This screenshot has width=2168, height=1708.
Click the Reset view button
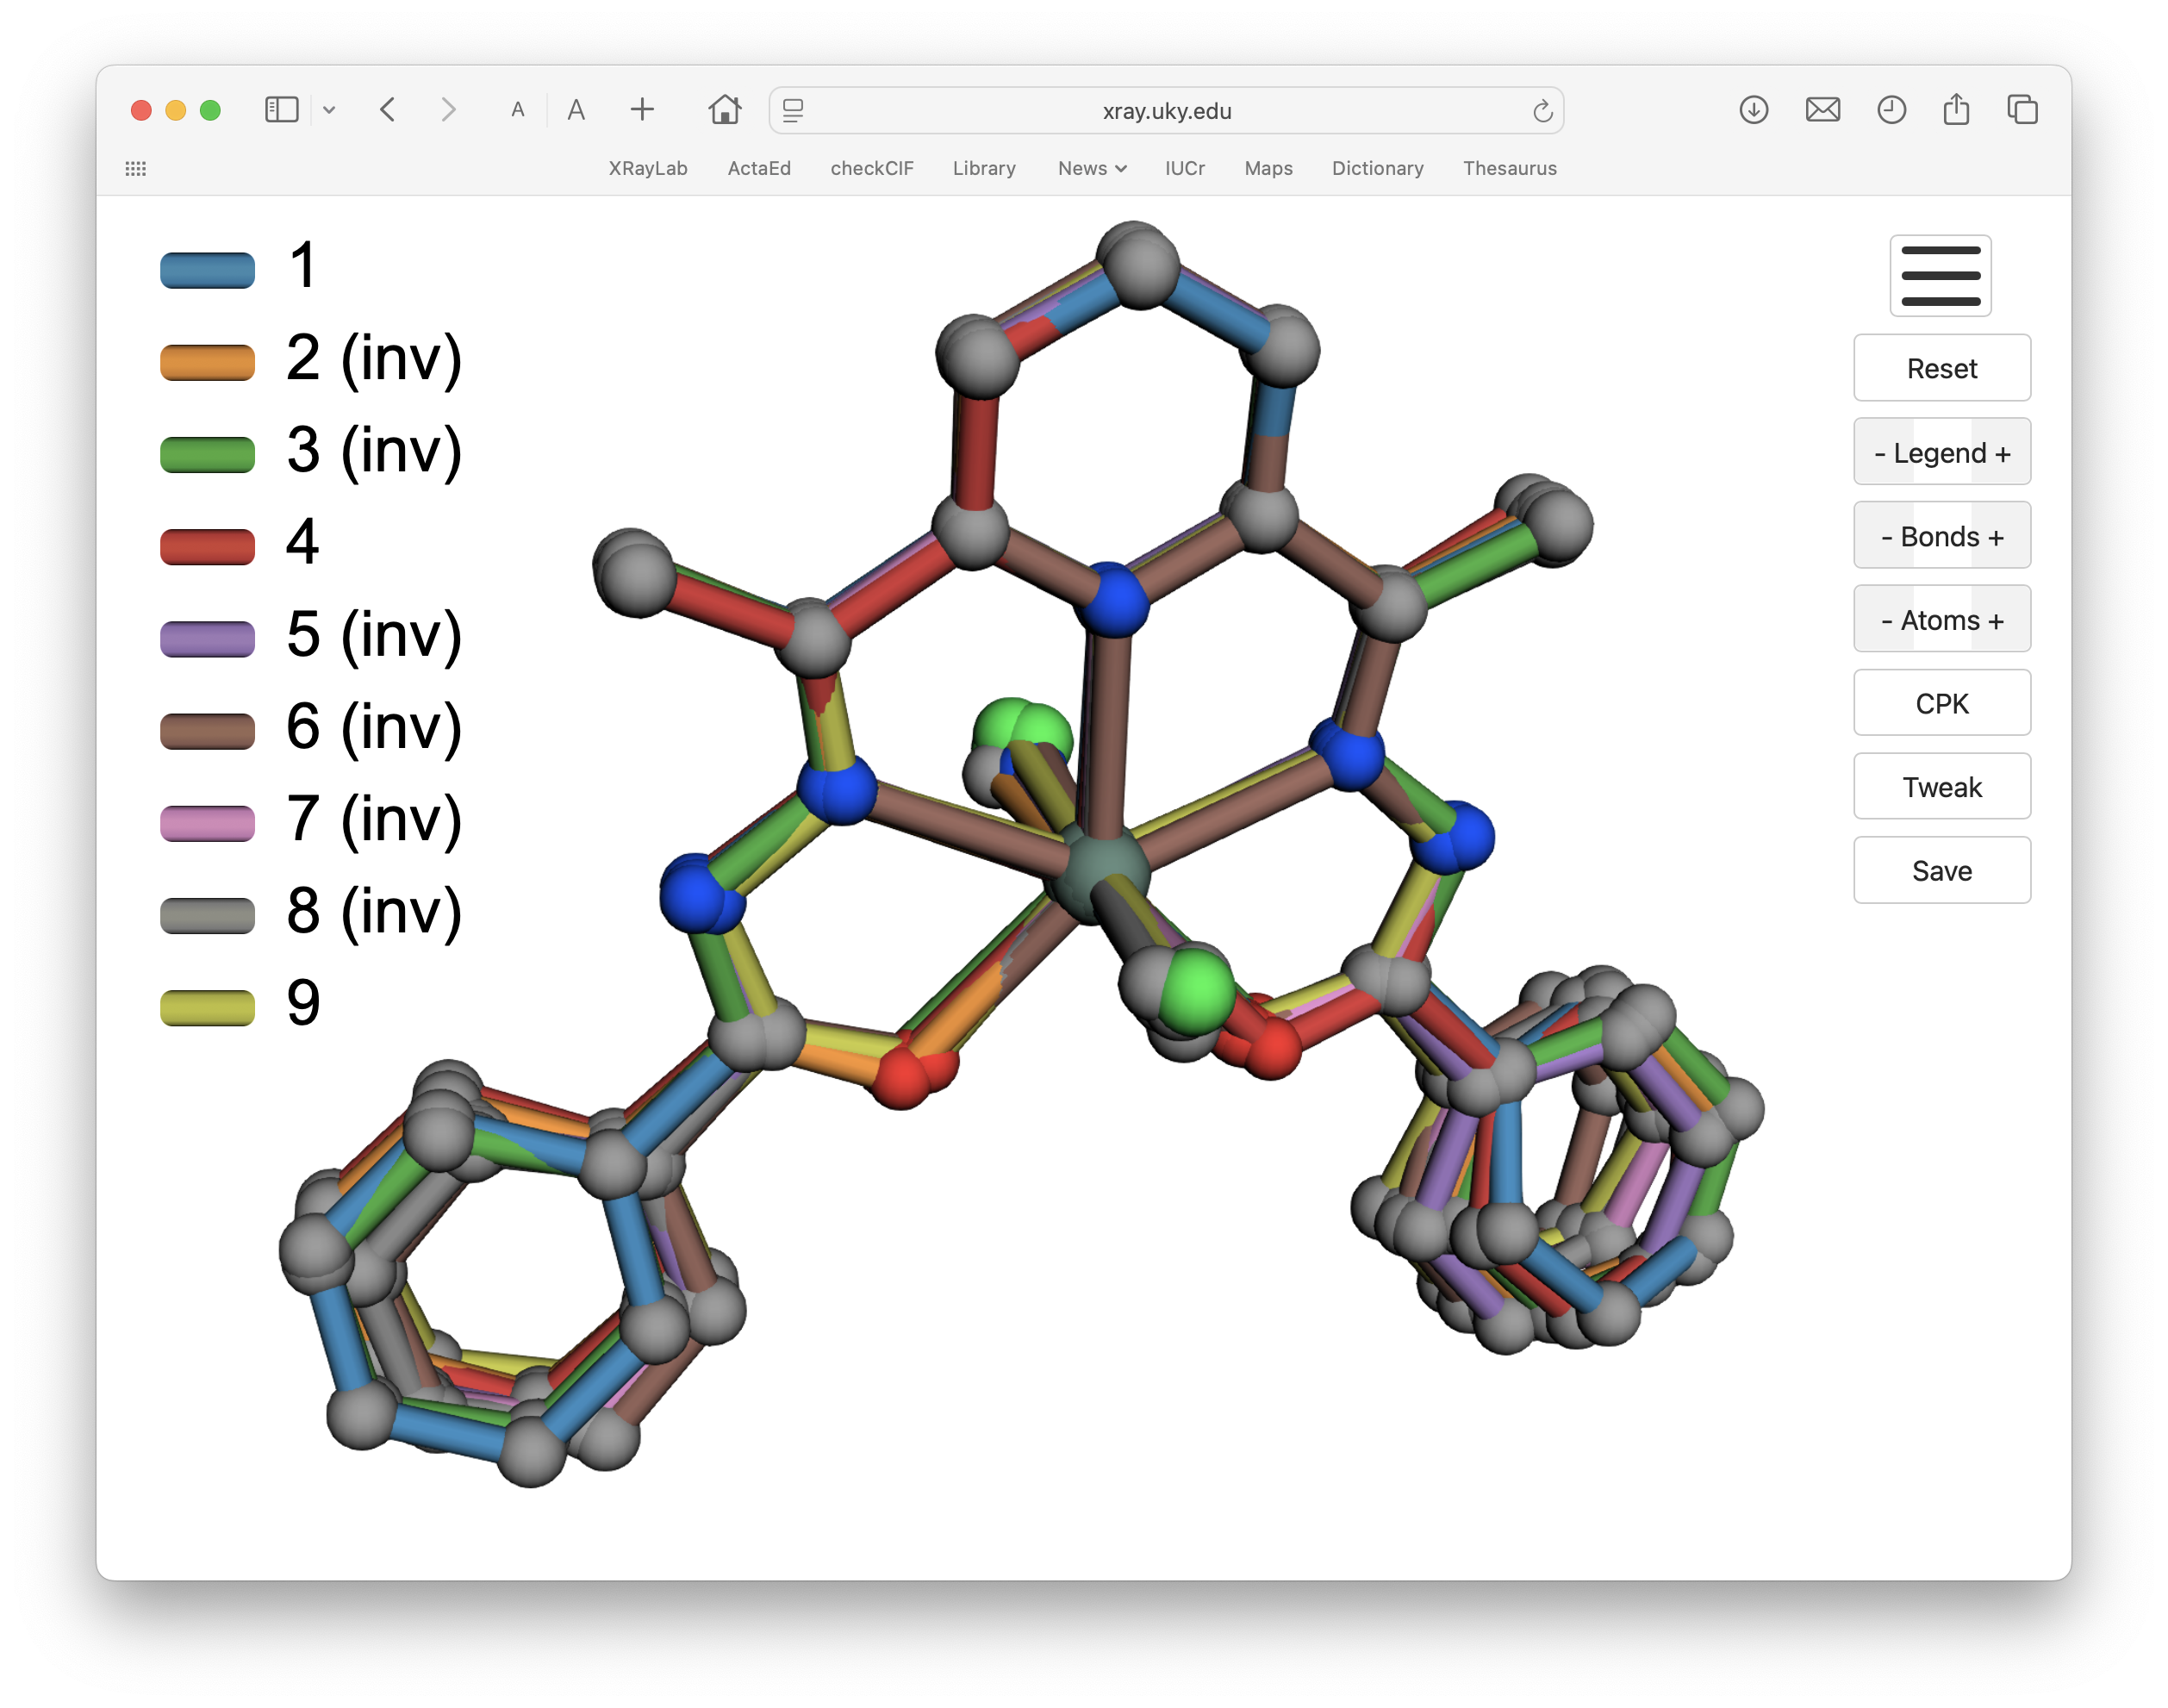[1941, 368]
